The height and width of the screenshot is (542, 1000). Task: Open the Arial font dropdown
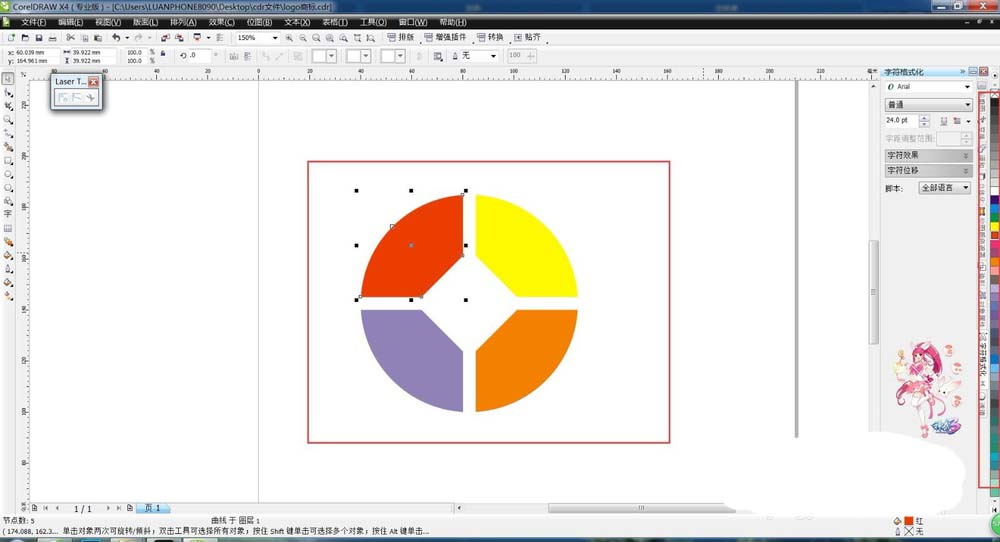967,87
